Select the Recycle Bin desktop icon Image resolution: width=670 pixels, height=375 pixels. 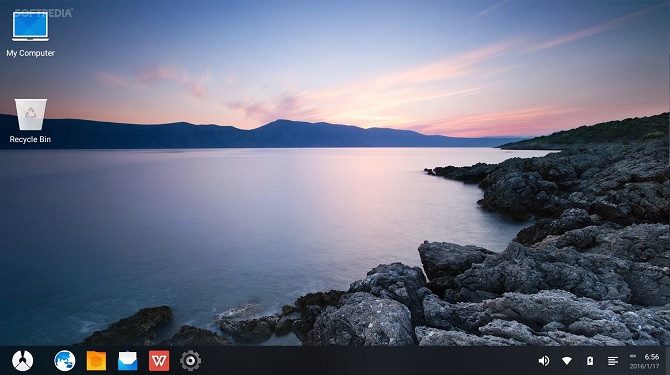click(x=30, y=114)
